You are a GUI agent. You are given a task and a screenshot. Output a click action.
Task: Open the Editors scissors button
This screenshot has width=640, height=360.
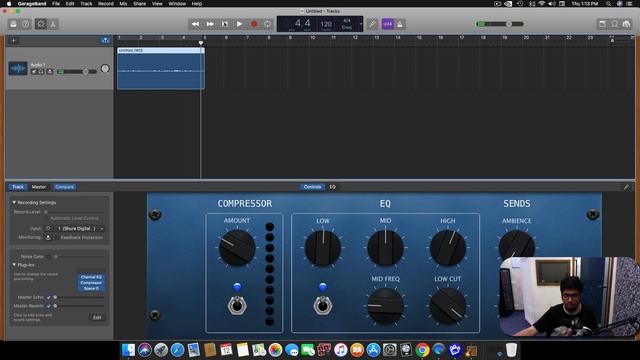click(53, 24)
